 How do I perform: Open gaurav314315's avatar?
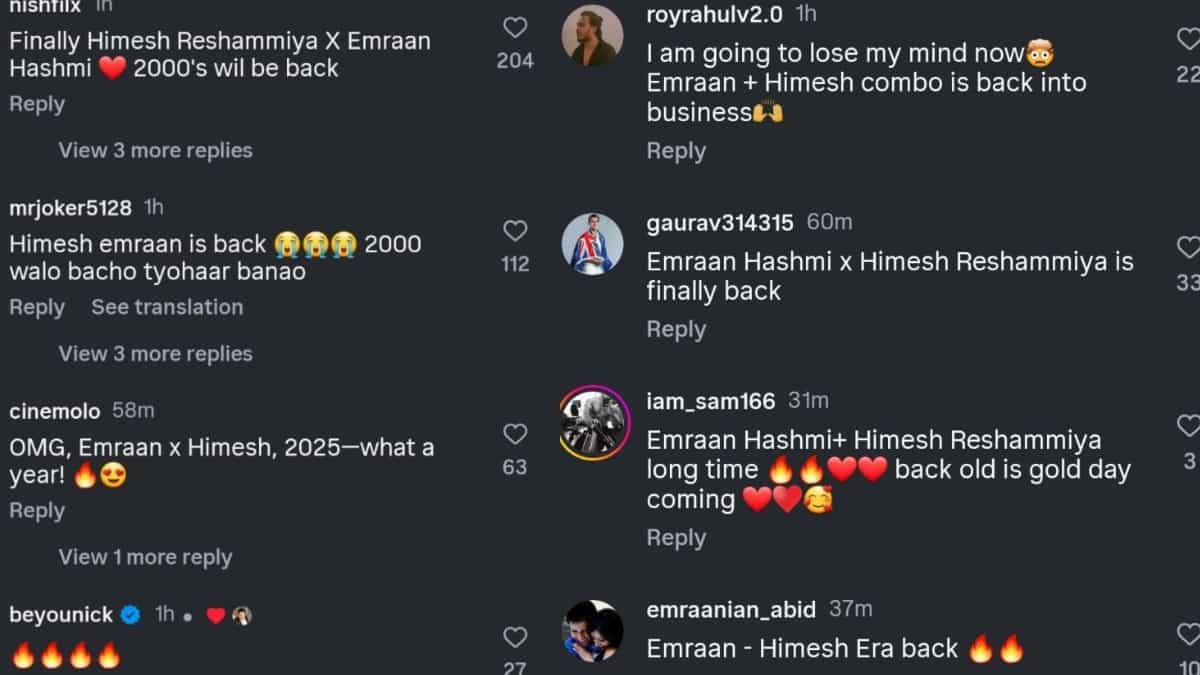[x=592, y=244]
